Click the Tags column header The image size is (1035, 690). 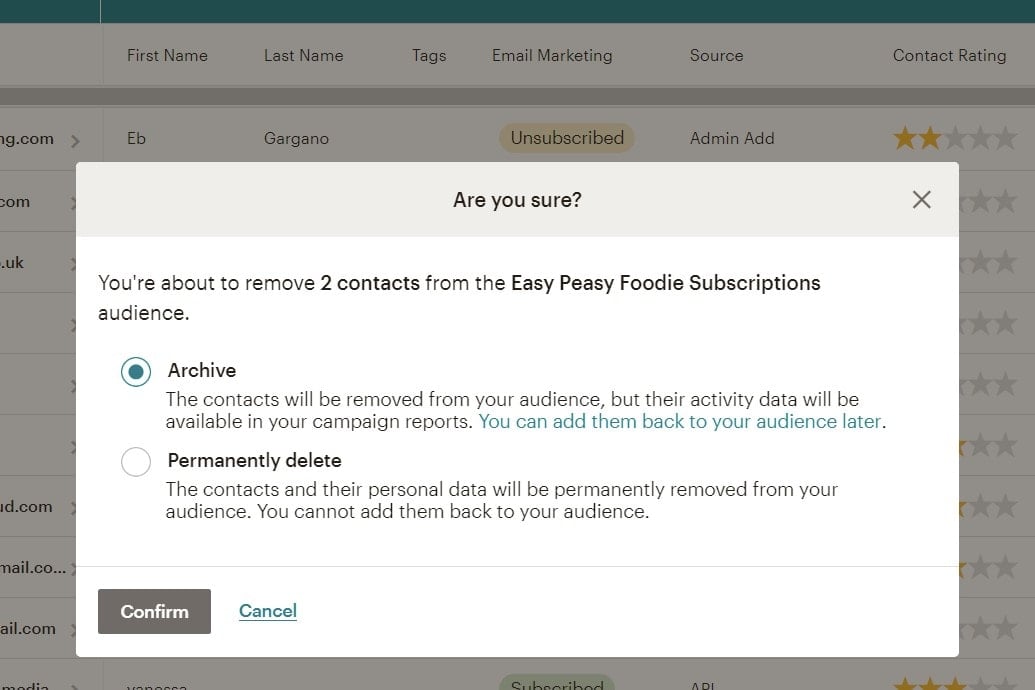pyautogui.click(x=429, y=55)
